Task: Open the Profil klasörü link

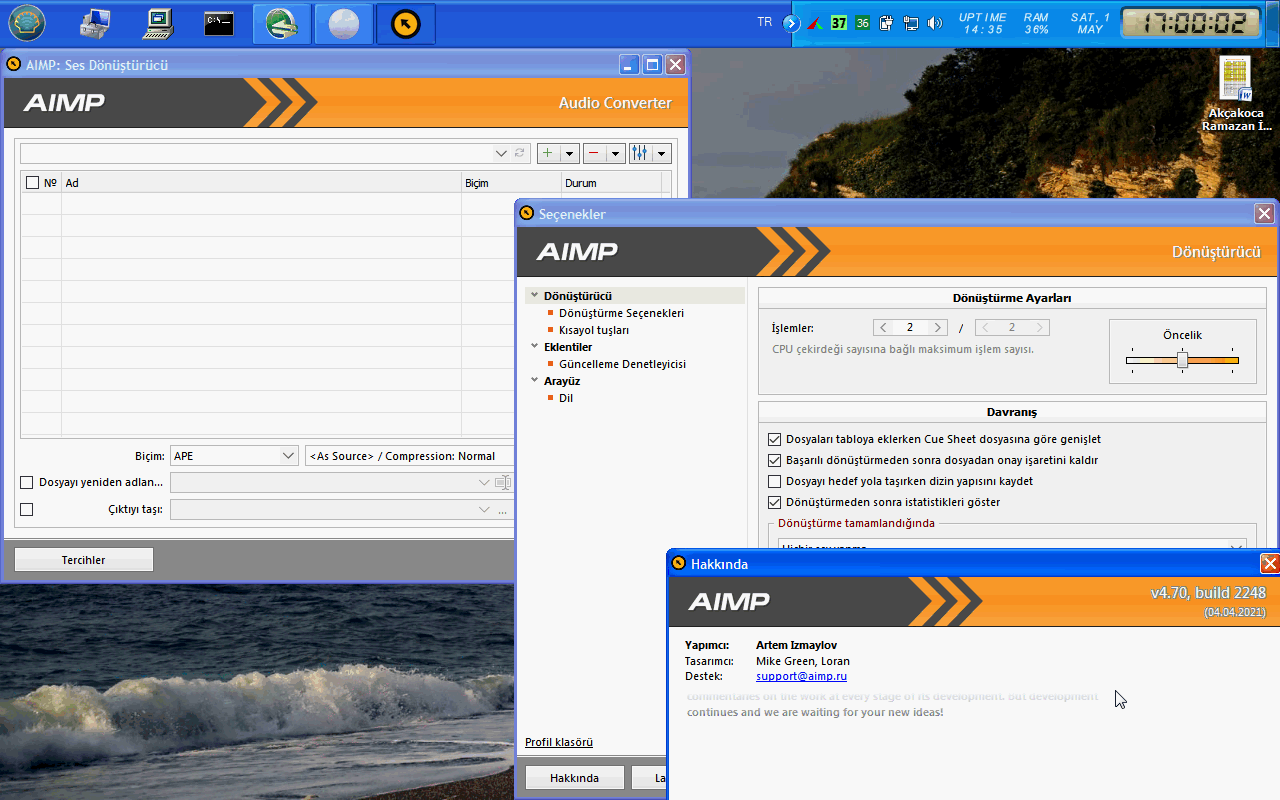Action: coord(559,742)
